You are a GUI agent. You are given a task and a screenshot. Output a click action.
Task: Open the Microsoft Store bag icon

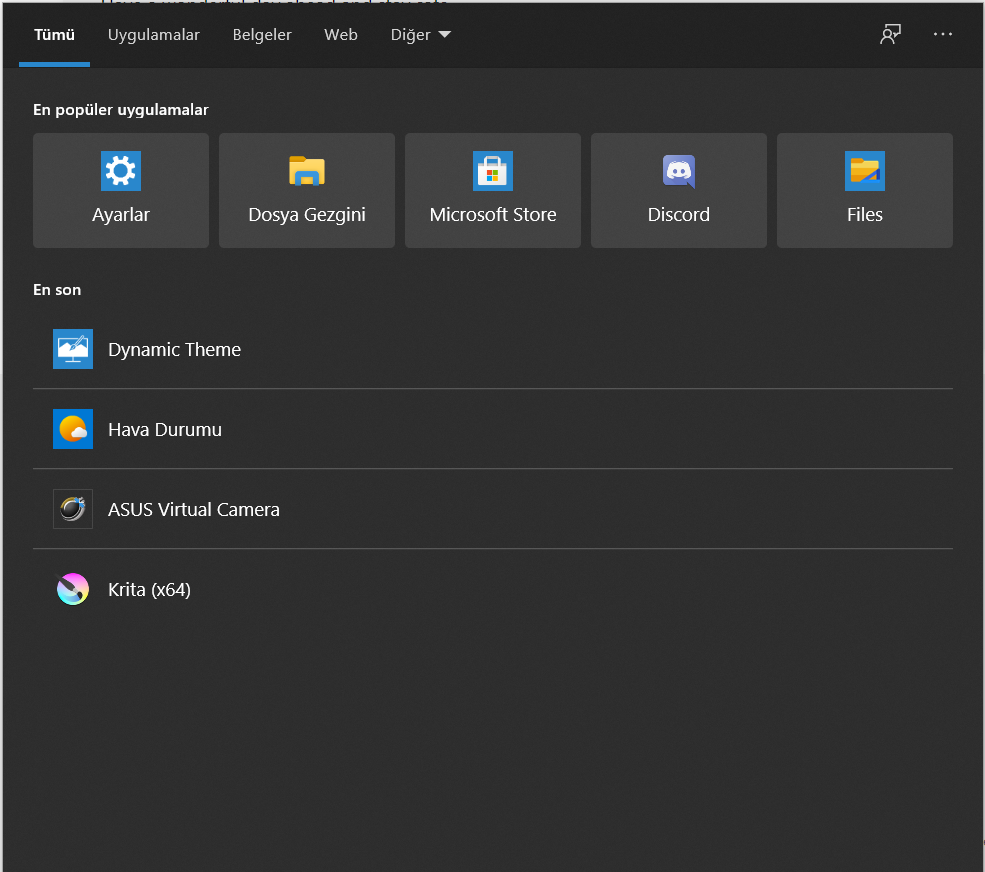coord(492,171)
